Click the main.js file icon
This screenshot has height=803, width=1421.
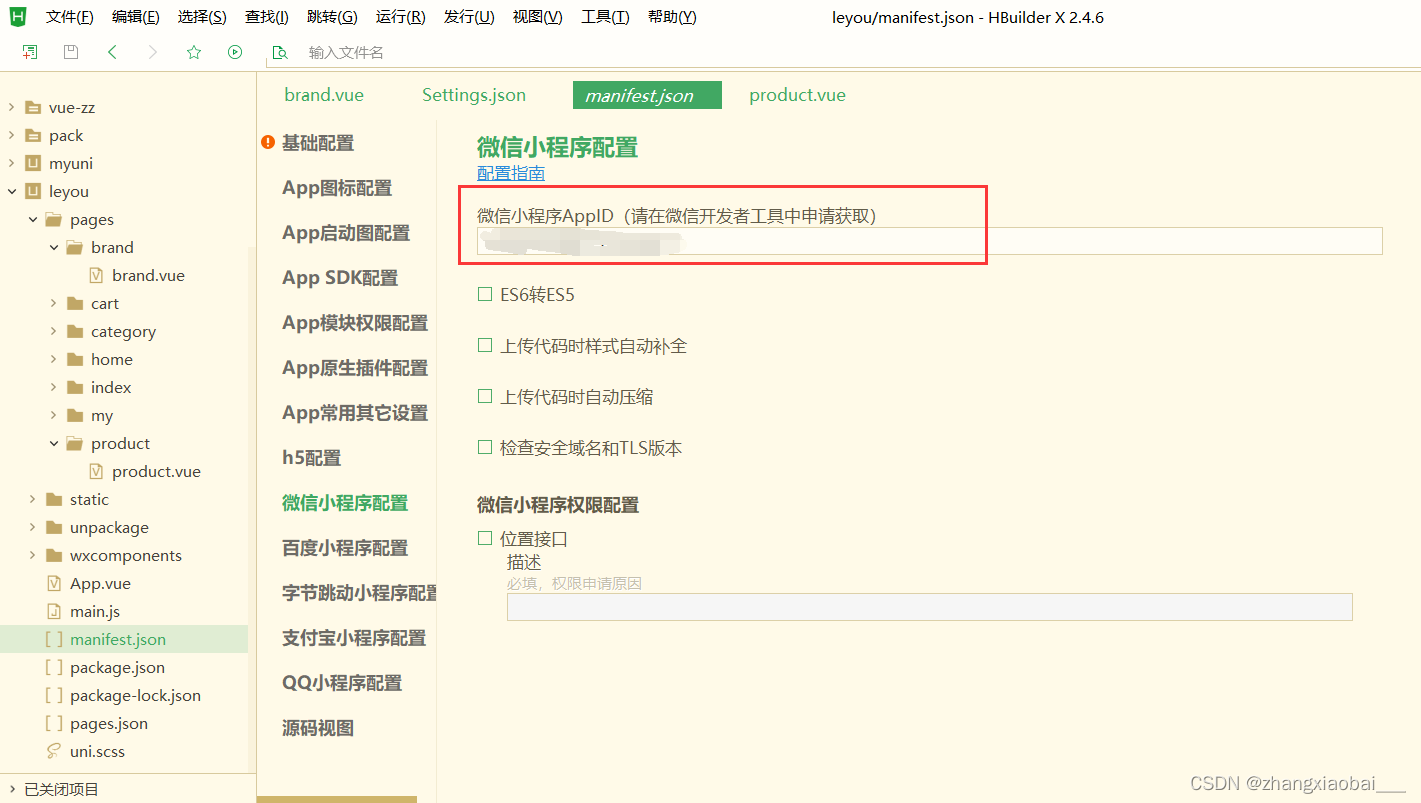click(x=54, y=611)
